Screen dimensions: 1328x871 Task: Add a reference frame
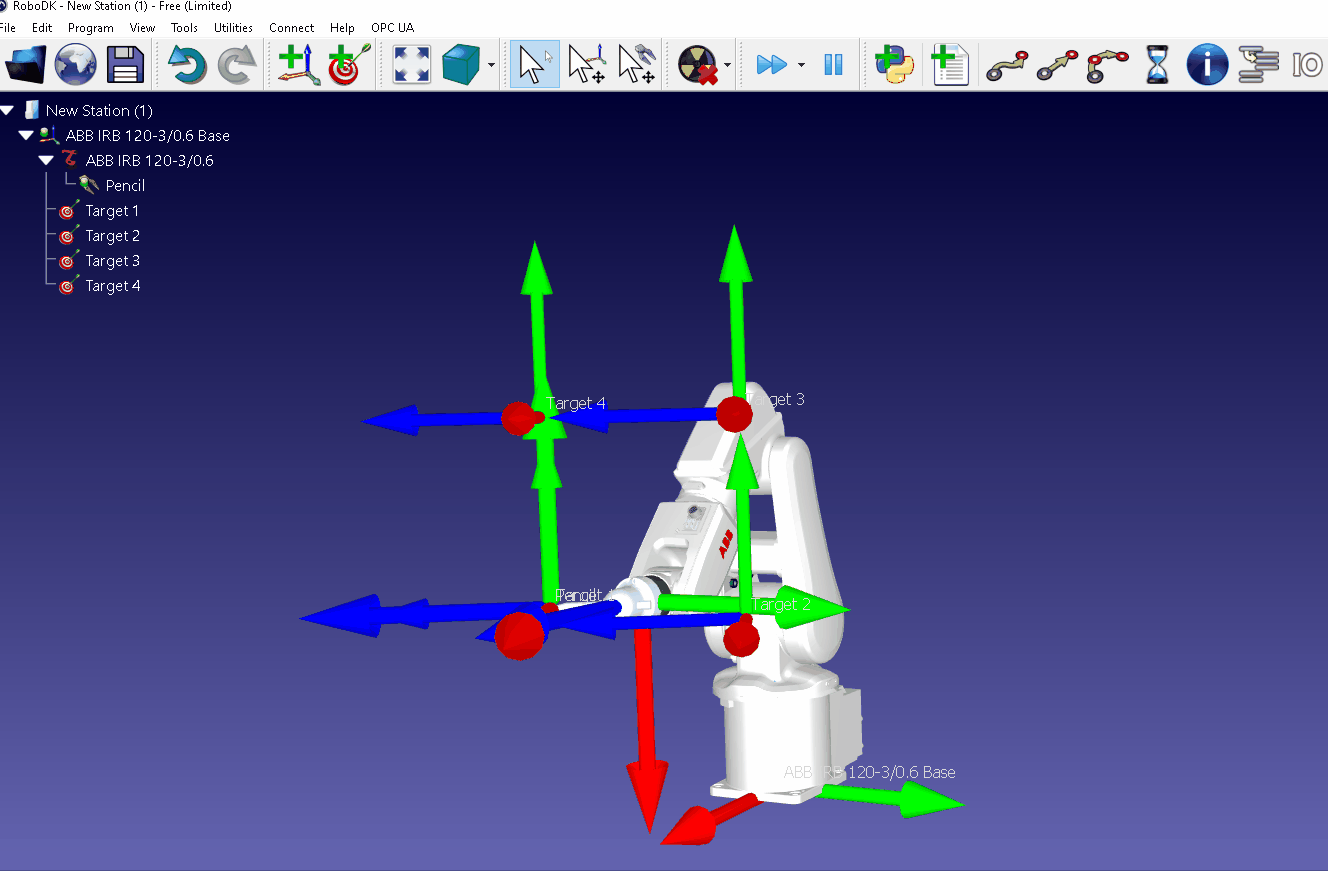[299, 65]
